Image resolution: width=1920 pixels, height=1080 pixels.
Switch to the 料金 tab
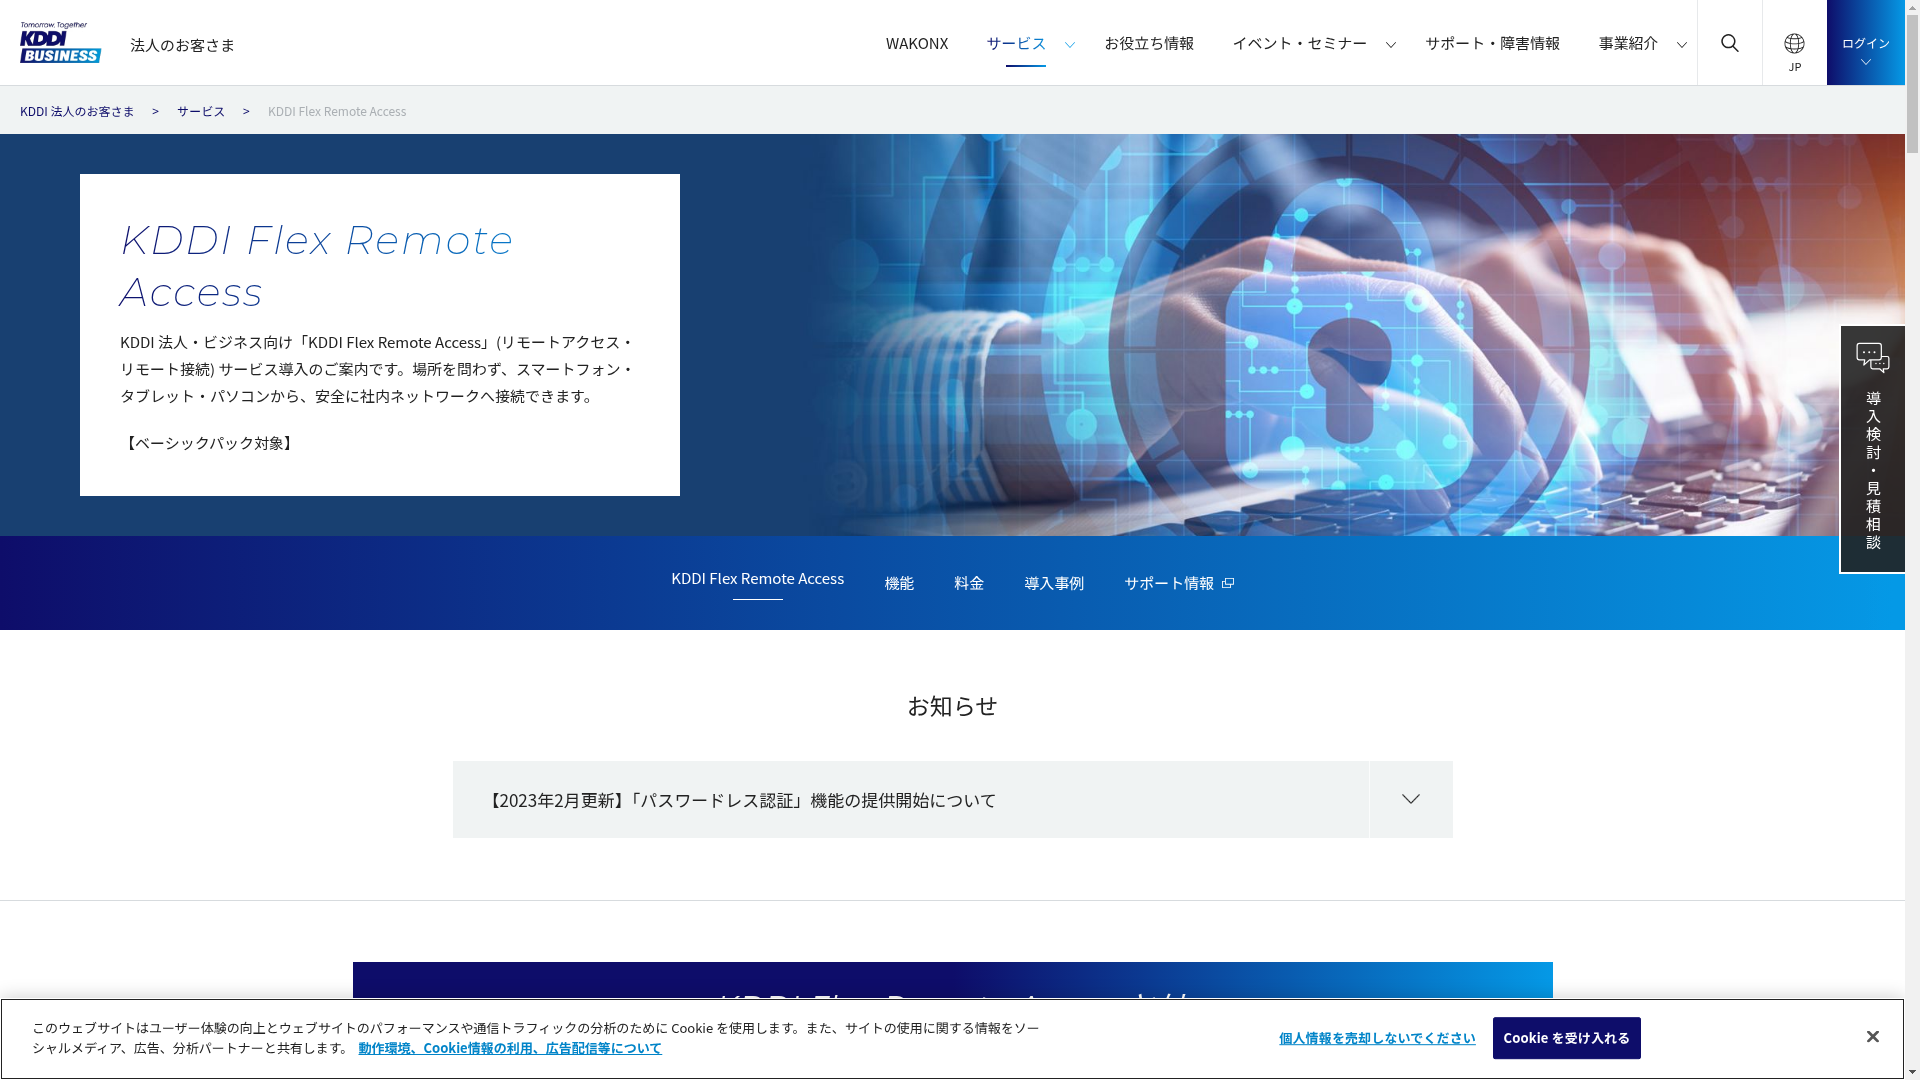tap(969, 583)
